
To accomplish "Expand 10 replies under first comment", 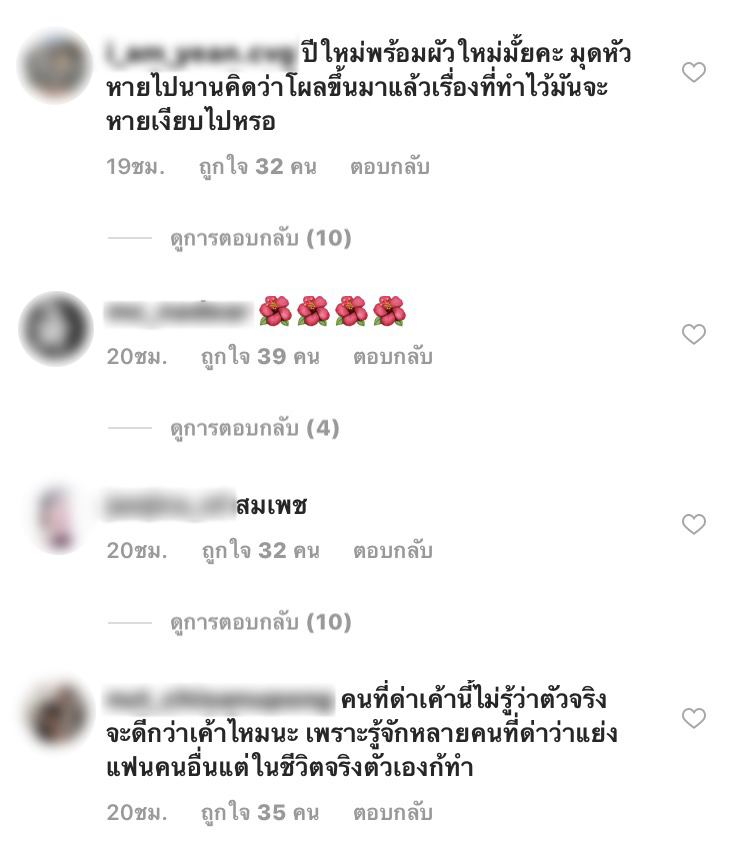I will coord(260,238).
